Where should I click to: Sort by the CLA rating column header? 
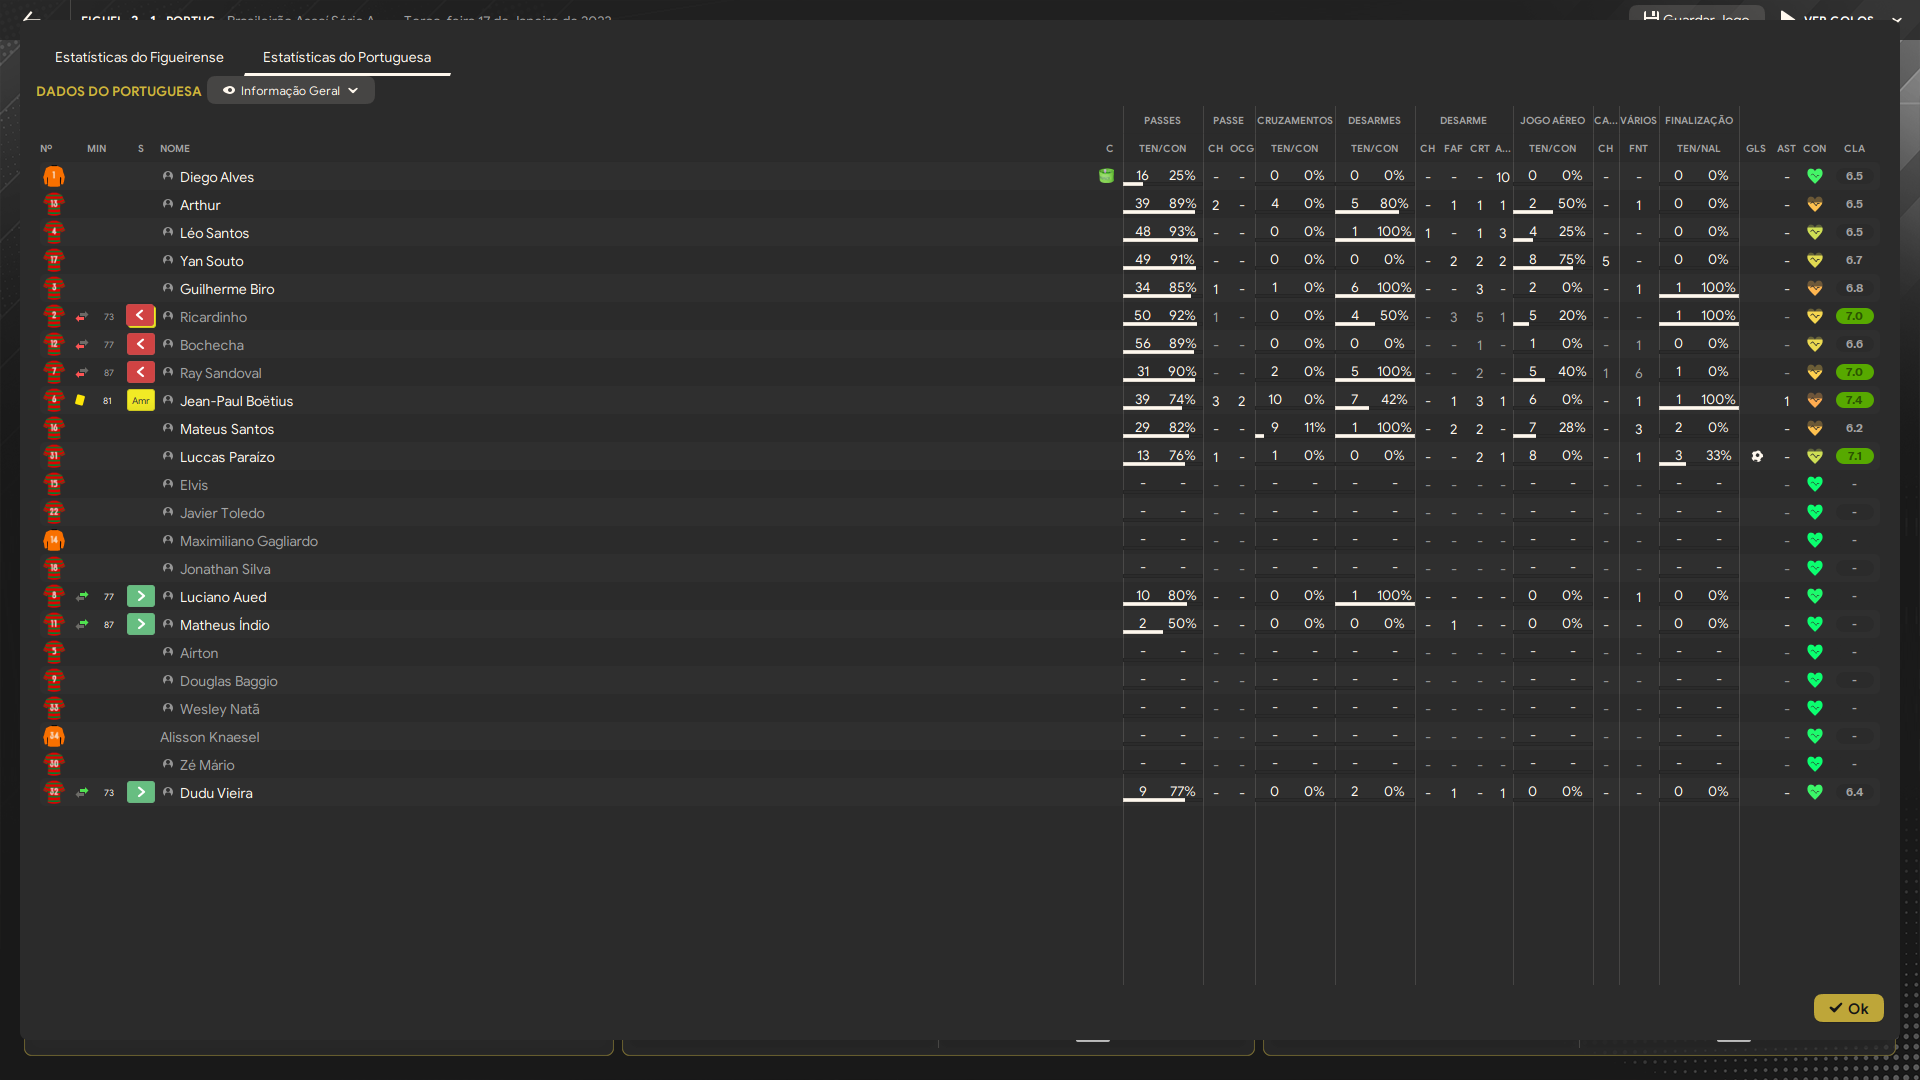pyautogui.click(x=1854, y=148)
